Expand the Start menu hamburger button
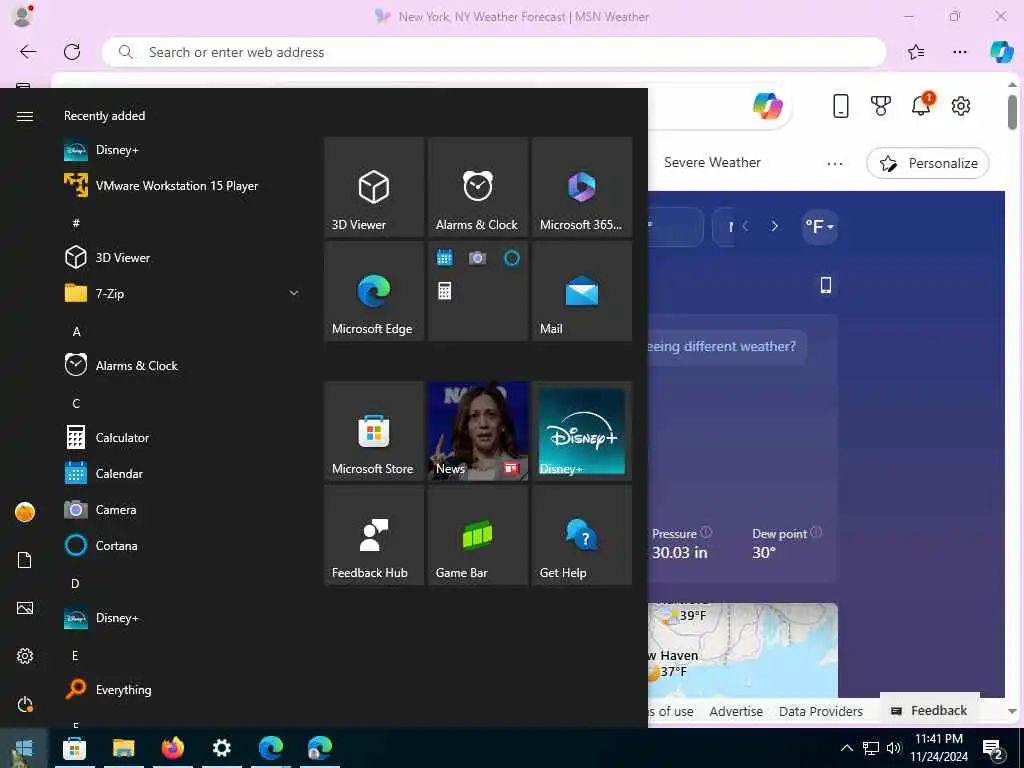The image size is (1024, 768). [x=25, y=116]
